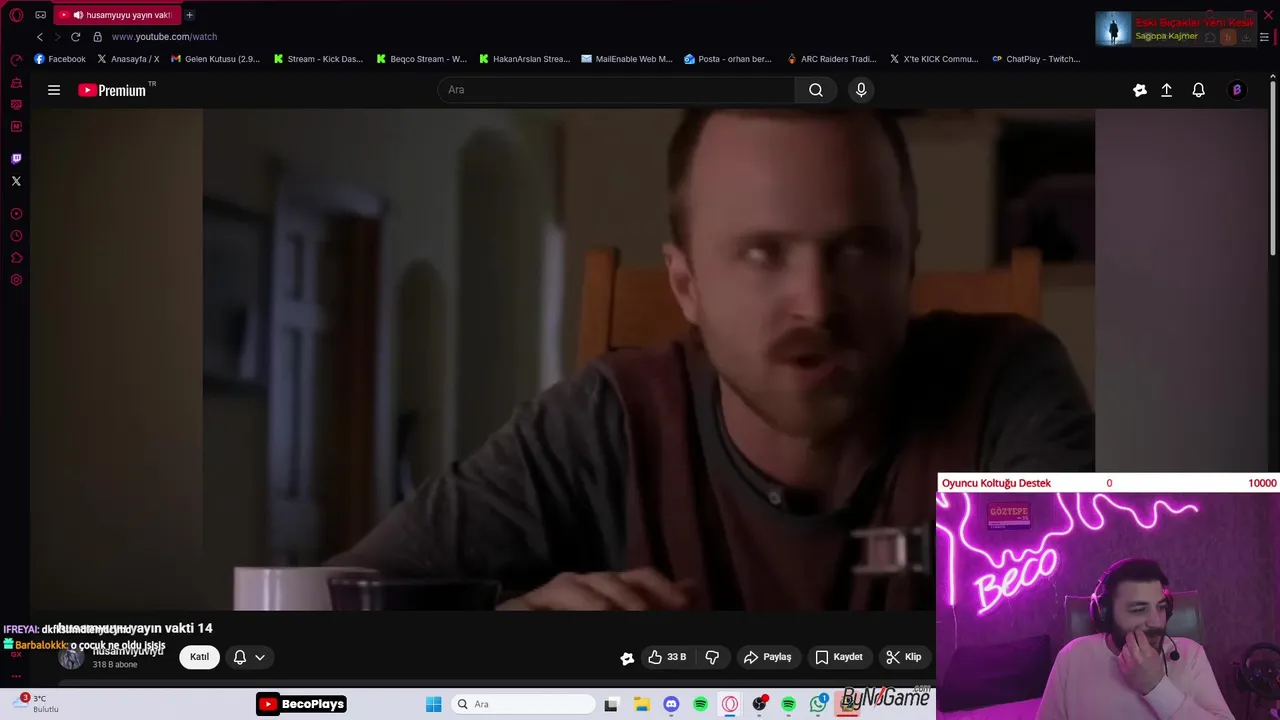The width and height of the screenshot is (1280, 720).
Task: Open Windows Start button
Action: click(433, 704)
